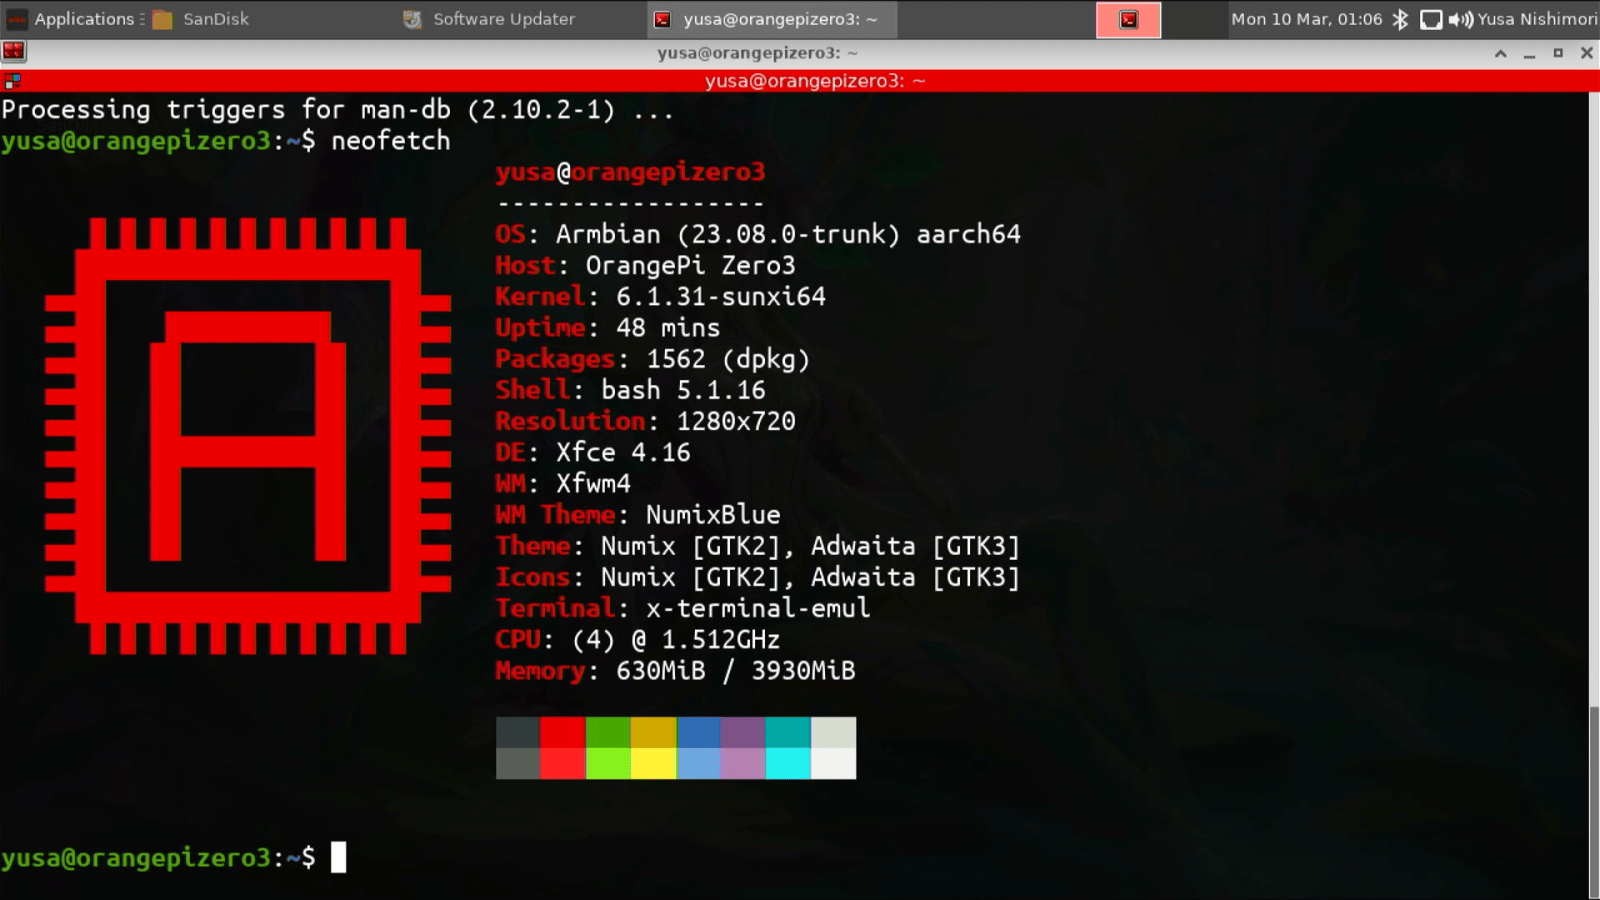This screenshot has height=900, width=1600.
Task: Click the terminal vertical scrollbar handle
Action: pyautogui.click(x=1594, y=802)
